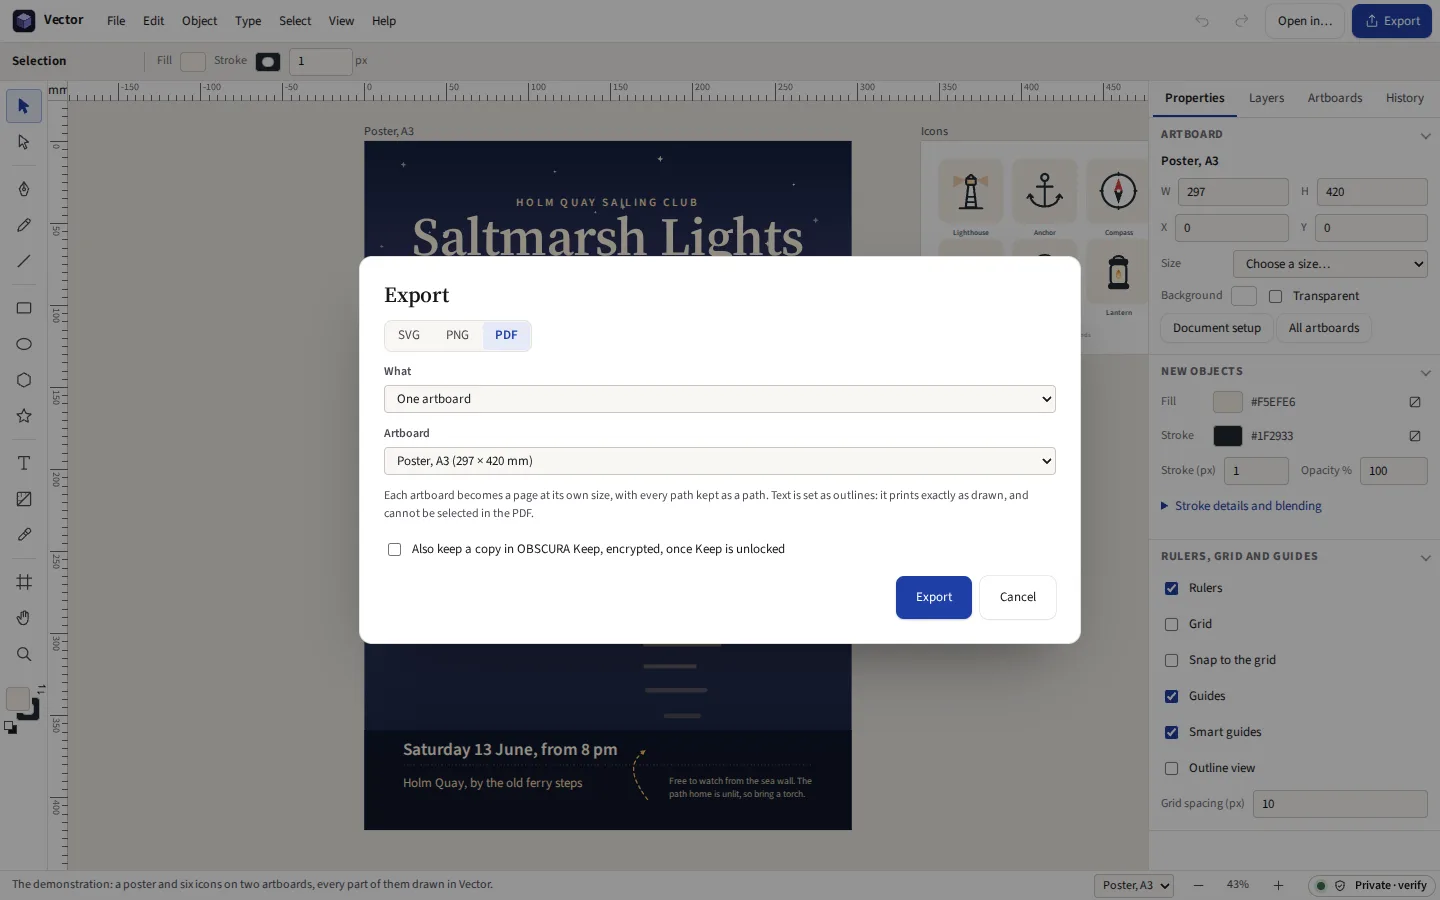
Task: Enable the Outline view checkbox
Action: 1171,768
